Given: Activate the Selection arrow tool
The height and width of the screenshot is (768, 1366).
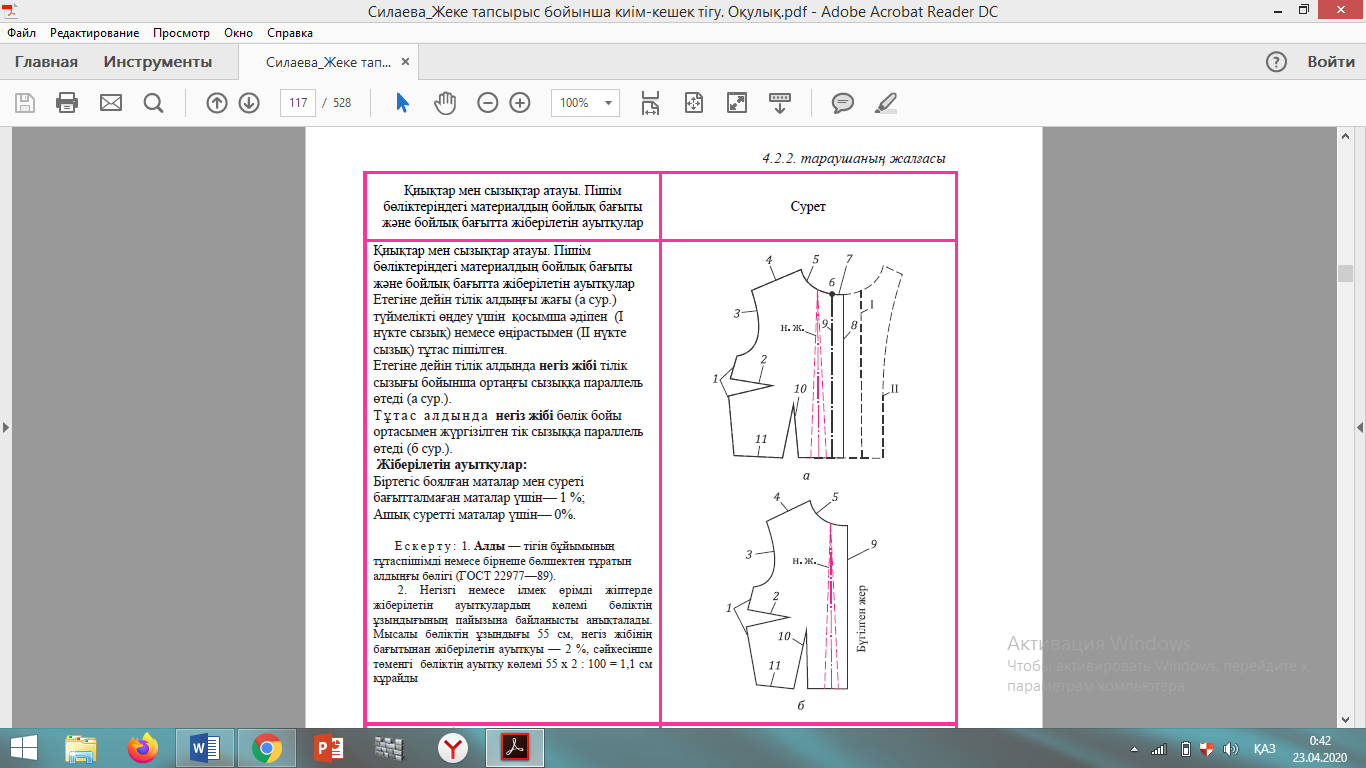Looking at the screenshot, I should point(402,103).
